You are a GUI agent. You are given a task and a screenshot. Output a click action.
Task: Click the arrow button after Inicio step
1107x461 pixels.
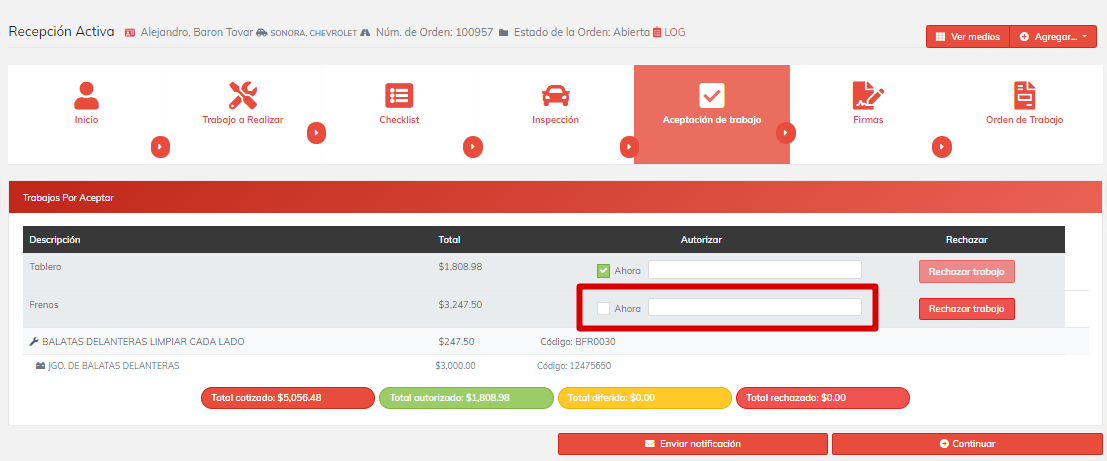pos(161,147)
